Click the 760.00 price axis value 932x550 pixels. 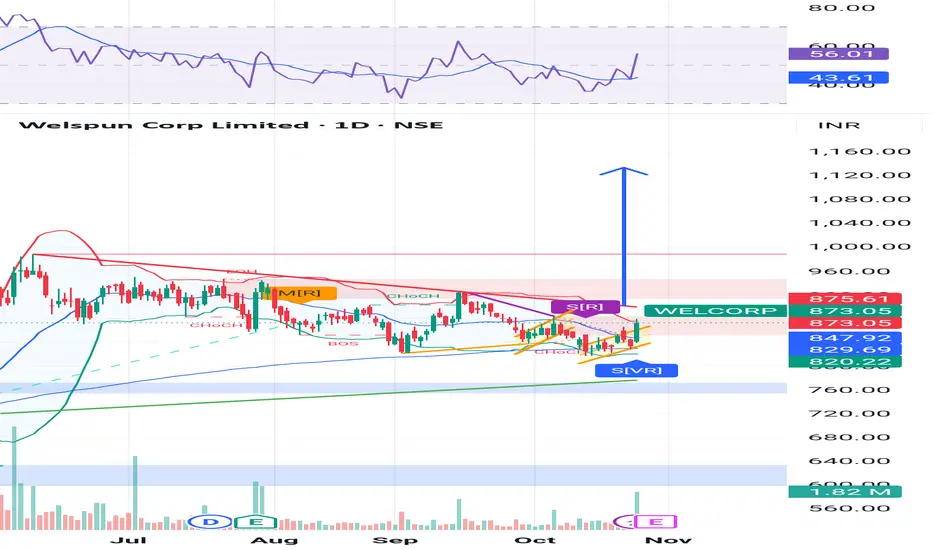849,390
